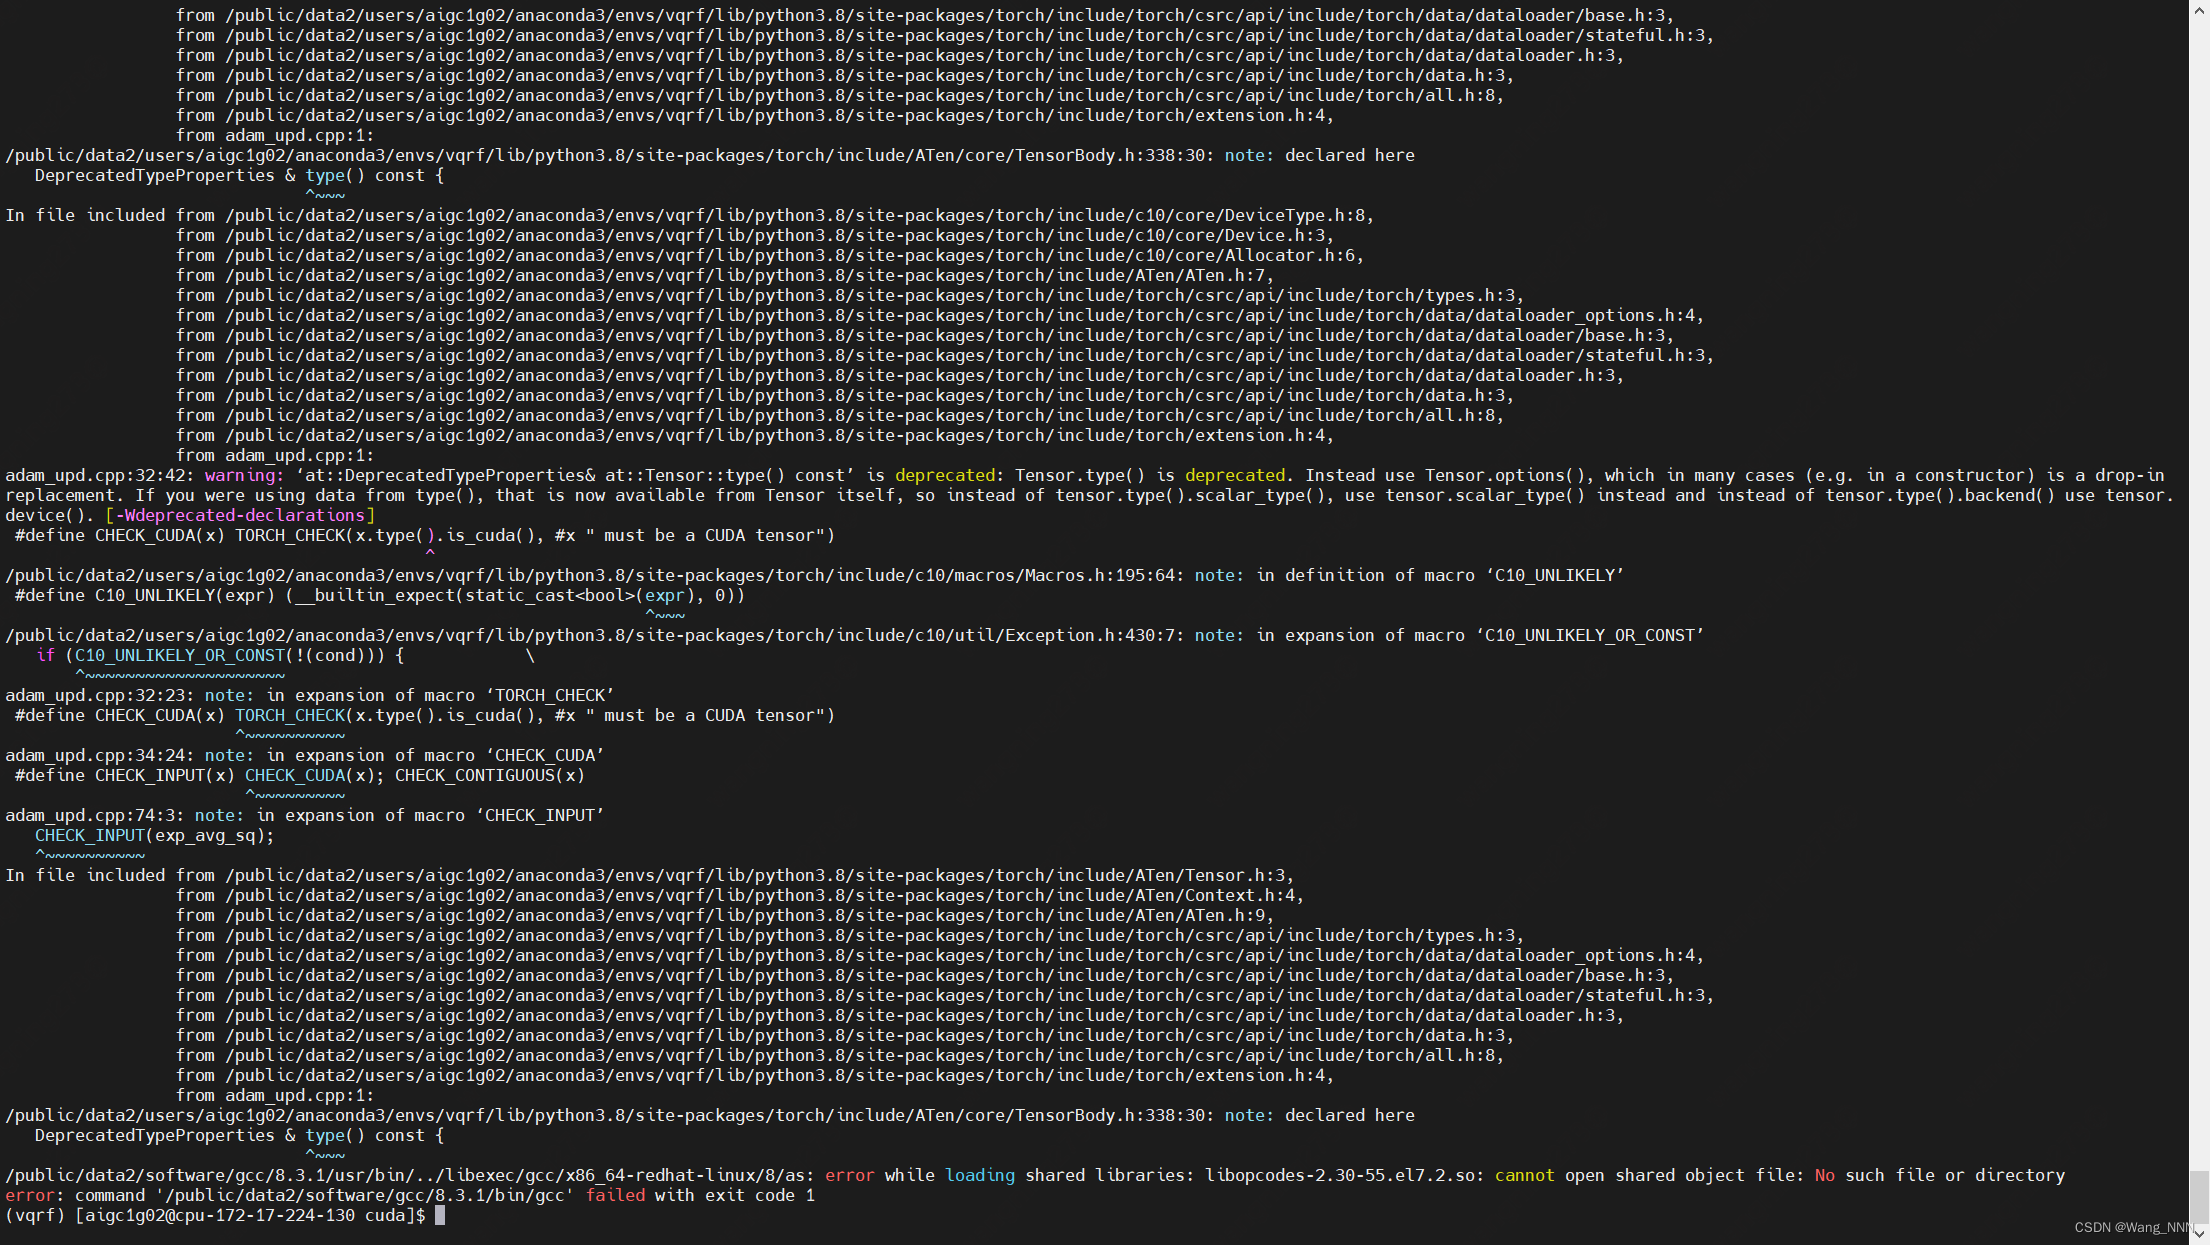The image size is (2210, 1245).
Task: Click the yellow 'cannot' word in the error line
Action: click(x=1524, y=1175)
